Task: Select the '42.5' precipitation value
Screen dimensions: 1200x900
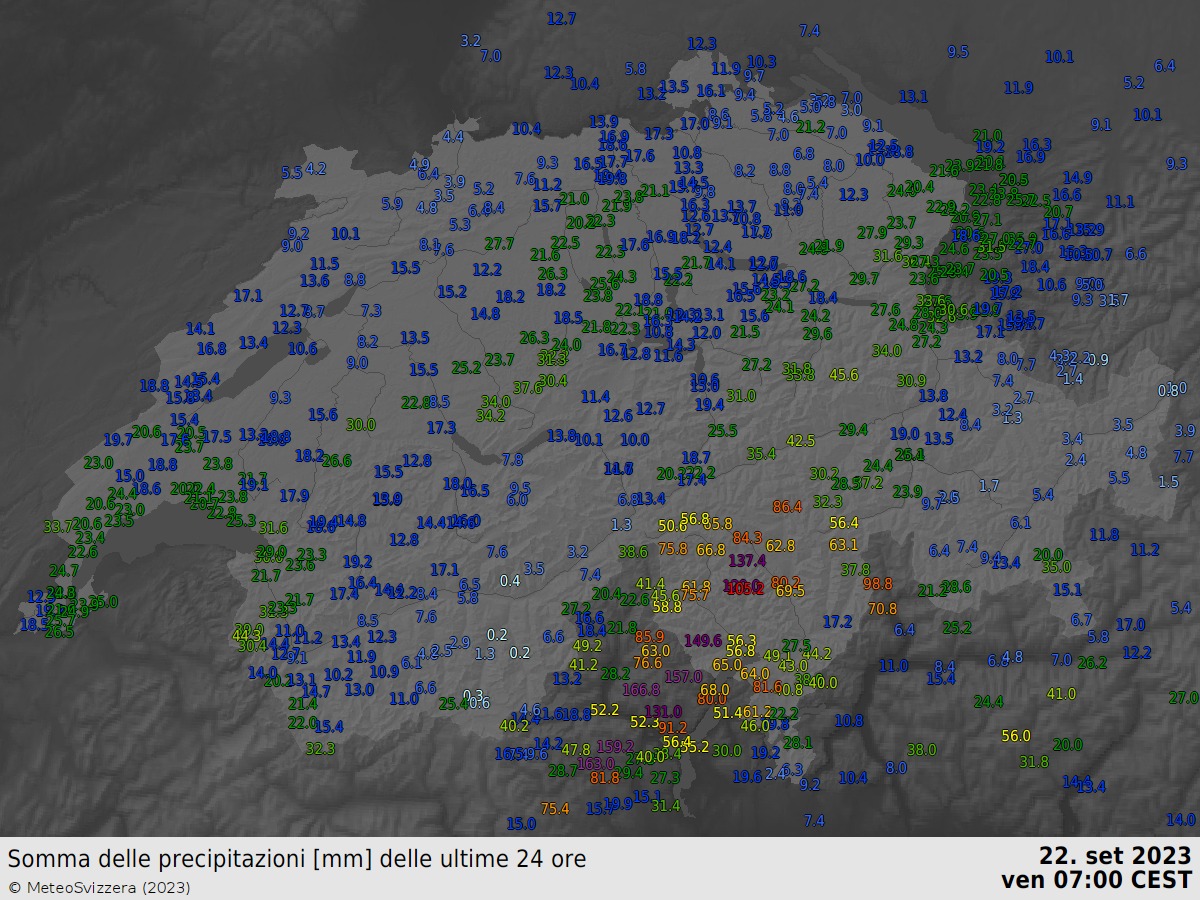Action: [801, 440]
